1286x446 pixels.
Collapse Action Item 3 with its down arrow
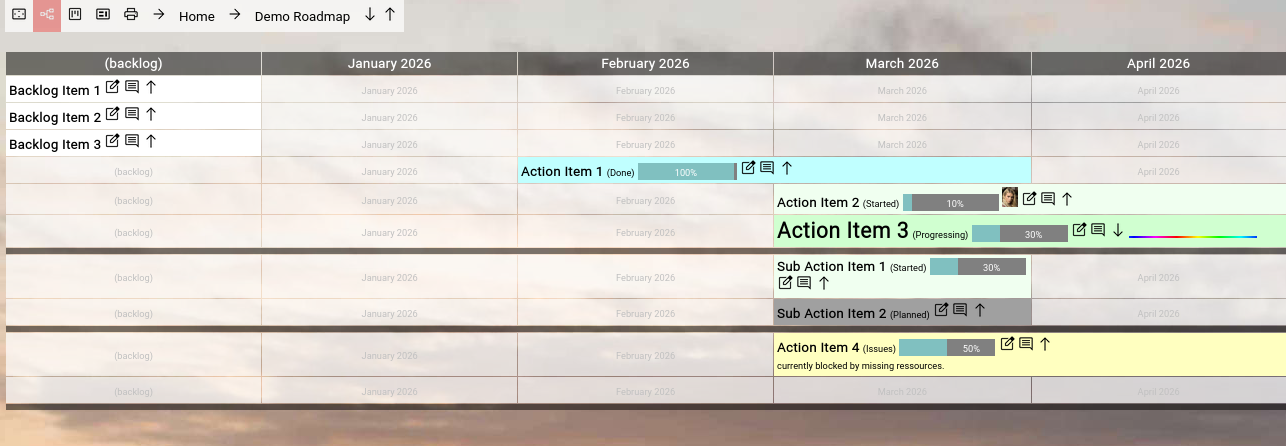[x=1118, y=230]
